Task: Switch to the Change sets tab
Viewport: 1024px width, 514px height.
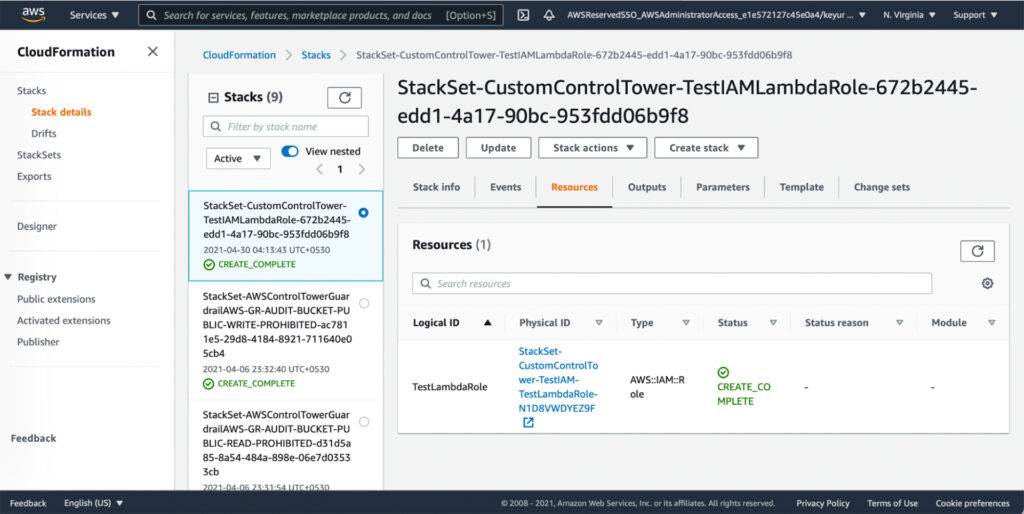Action: (x=882, y=187)
